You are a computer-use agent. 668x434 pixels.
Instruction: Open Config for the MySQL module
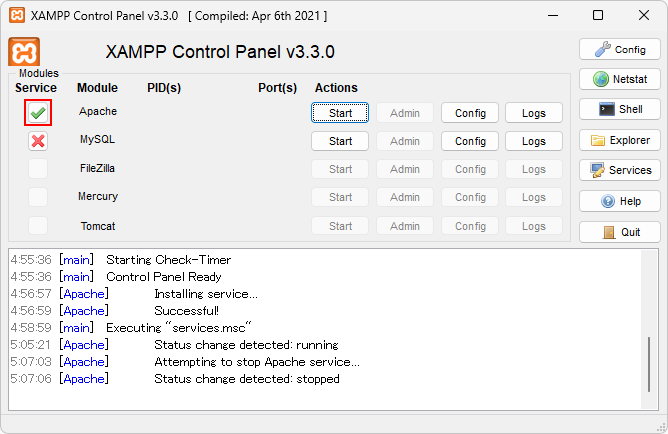pyautogui.click(x=470, y=141)
